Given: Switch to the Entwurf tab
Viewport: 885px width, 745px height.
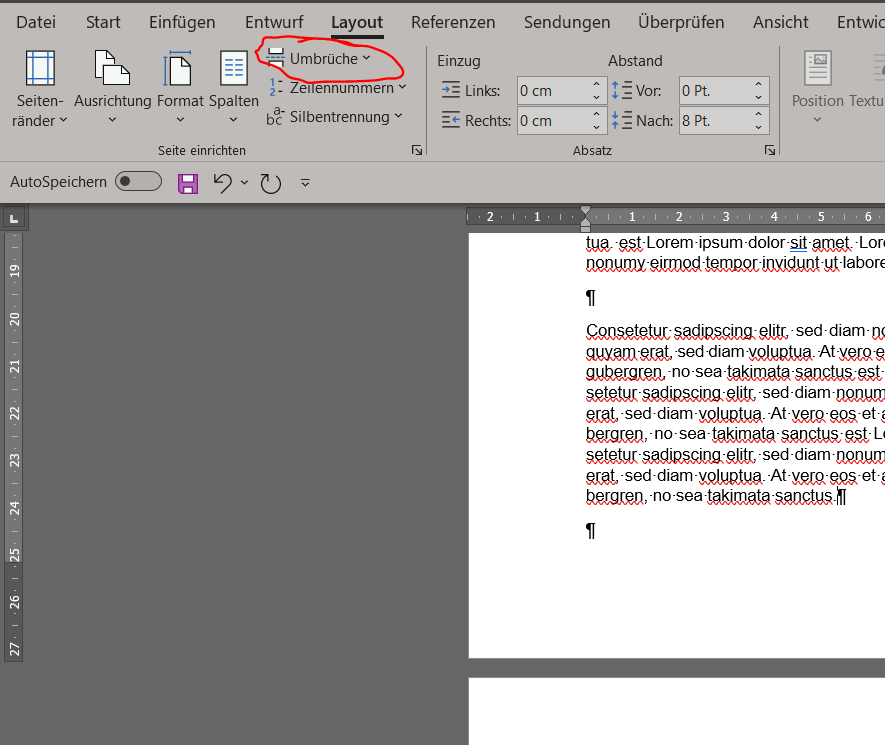Looking at the screenshot, I should click(x=274, y=22).
